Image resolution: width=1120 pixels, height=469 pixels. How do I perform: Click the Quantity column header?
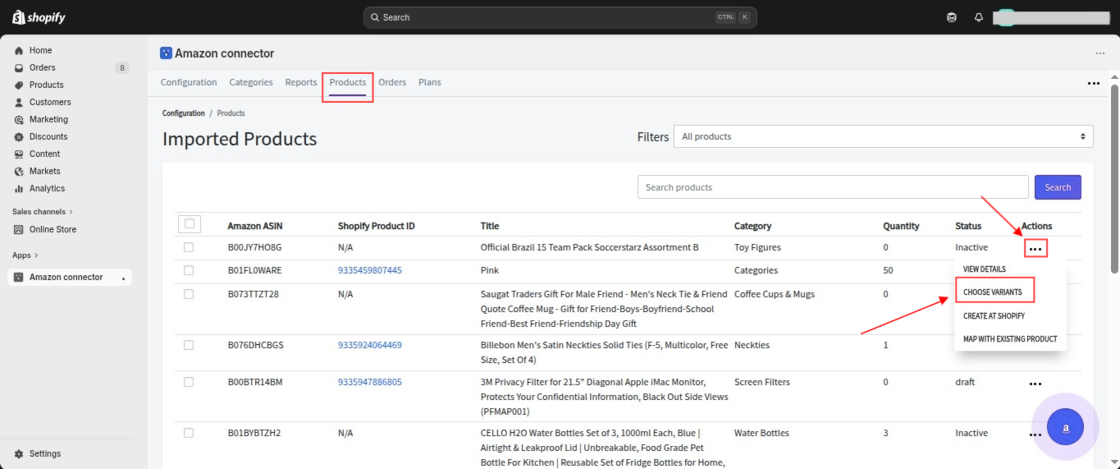pos(901,226)
